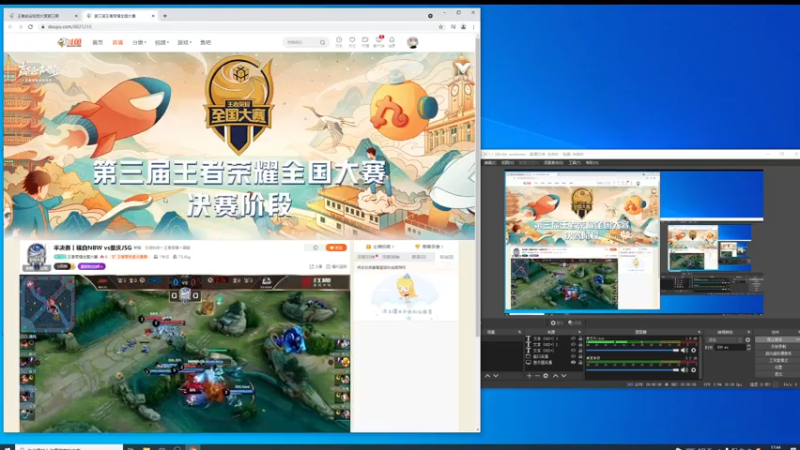Click OBS settings button in controls
This screenshot has width=800, height=450.
779,367
